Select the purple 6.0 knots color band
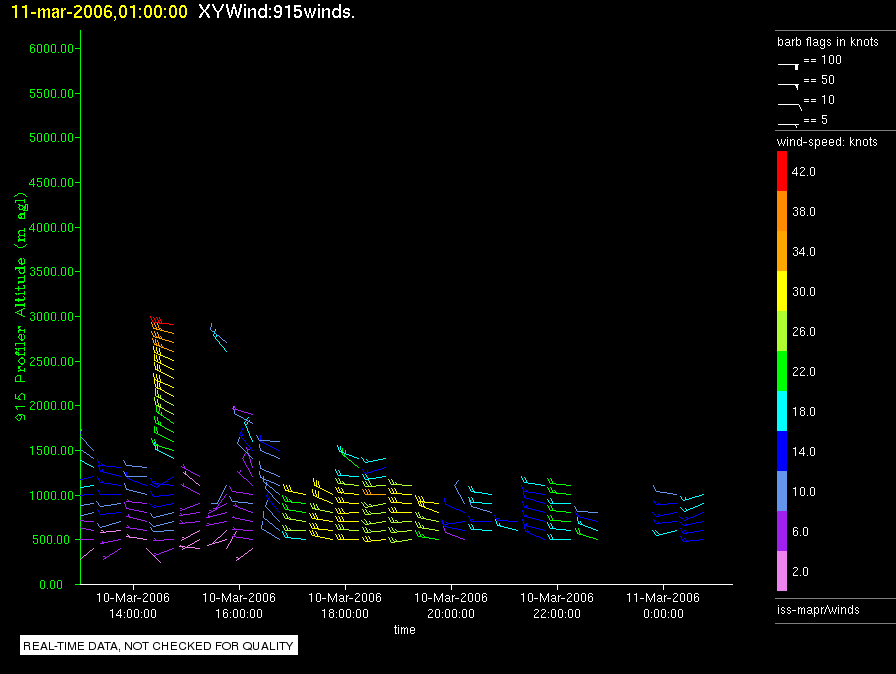Screen dimensions: 896x674 coord(782,532)
